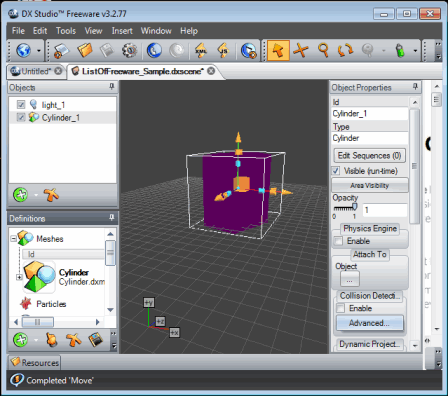Open the Help menu
This screenshot has height=396, width=448.
coord(189,31)
